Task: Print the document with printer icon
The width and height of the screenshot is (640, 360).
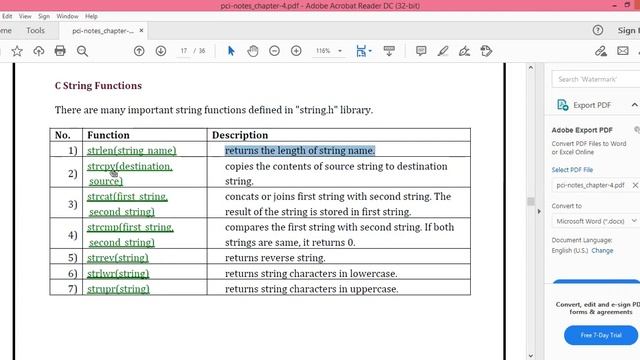Action: (x=60, y=51)
